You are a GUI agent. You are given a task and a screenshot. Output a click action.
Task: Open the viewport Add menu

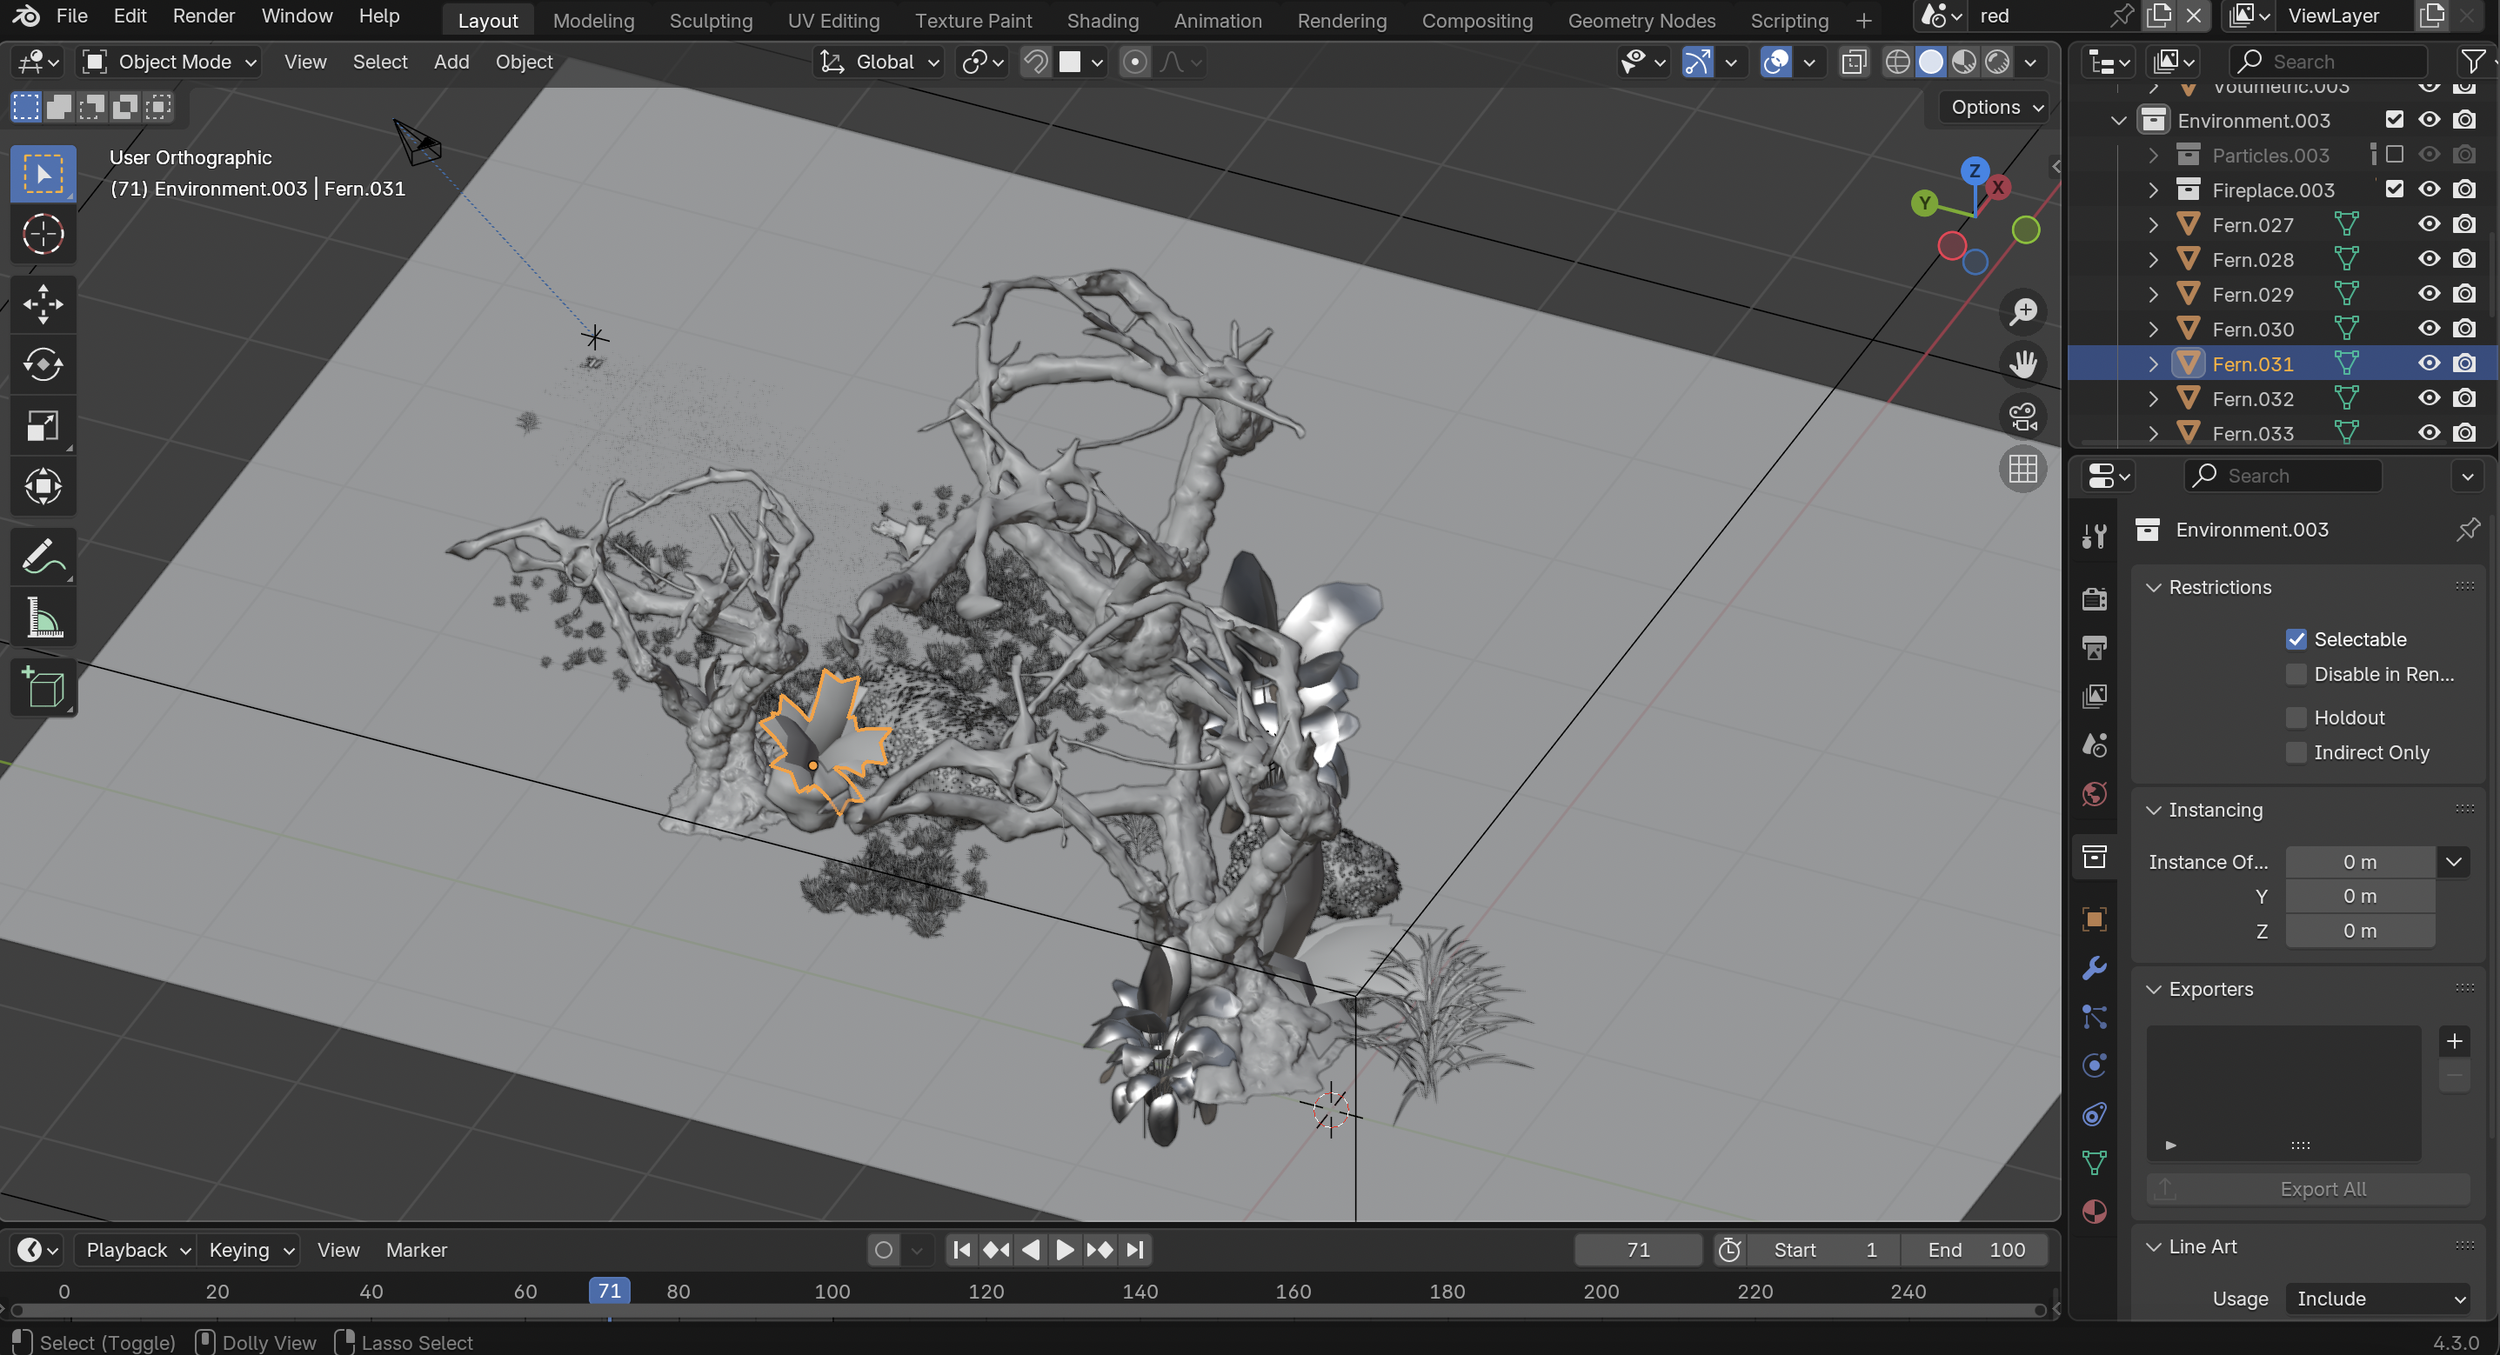click(x=451, y=62)
